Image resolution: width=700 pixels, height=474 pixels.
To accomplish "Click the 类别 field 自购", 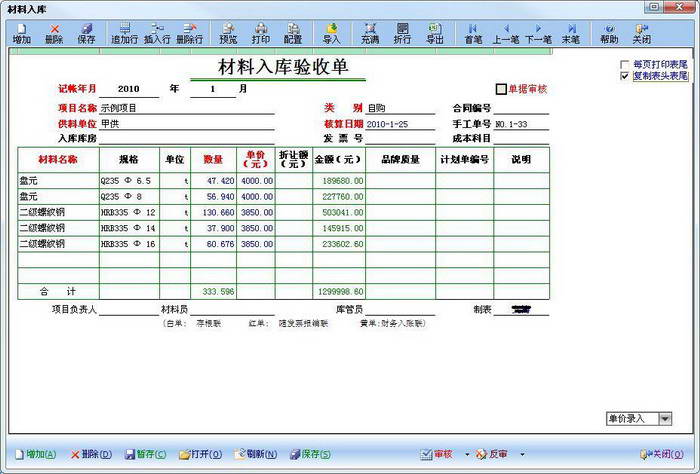I will coord(400,108).
